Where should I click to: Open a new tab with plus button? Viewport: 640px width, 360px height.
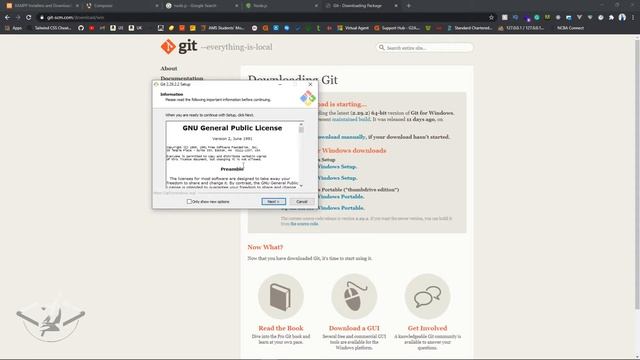(x=409, y=6)
